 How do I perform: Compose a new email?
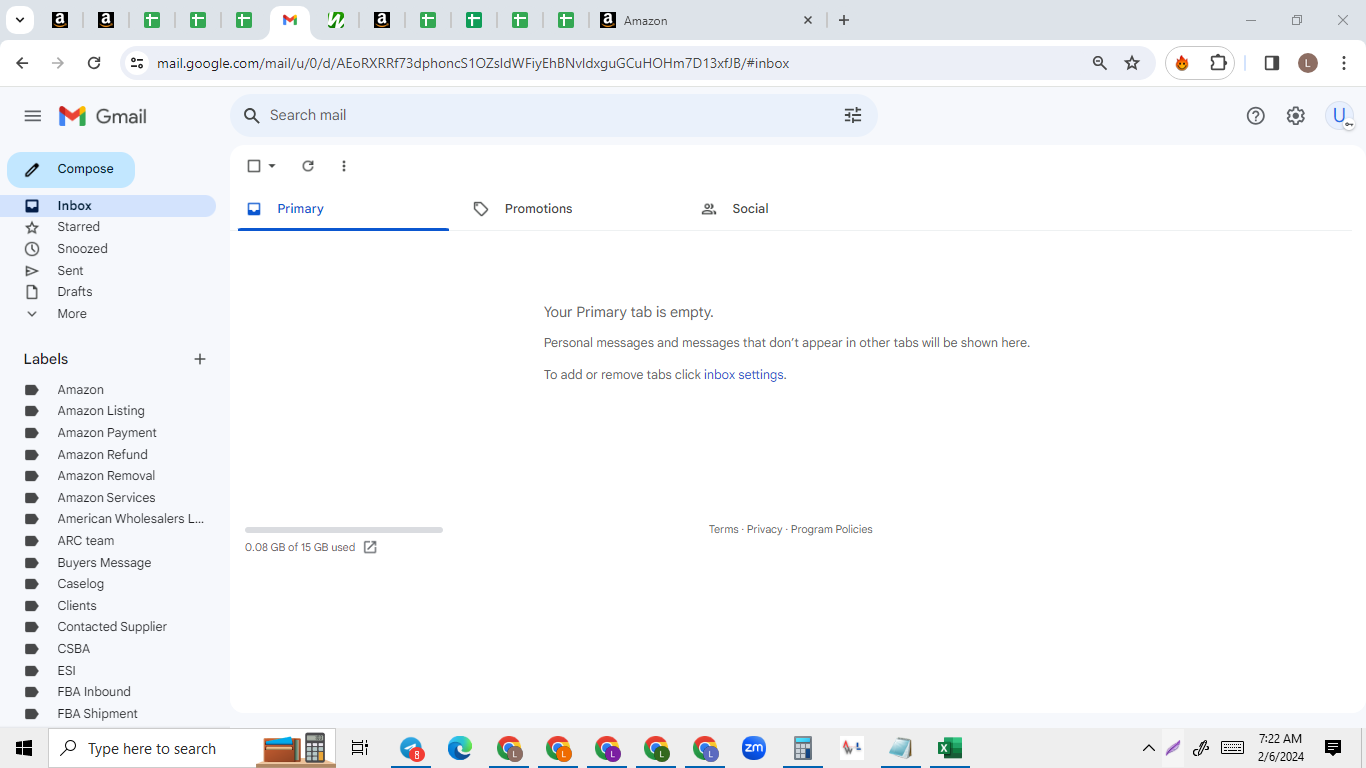[71, 169]
